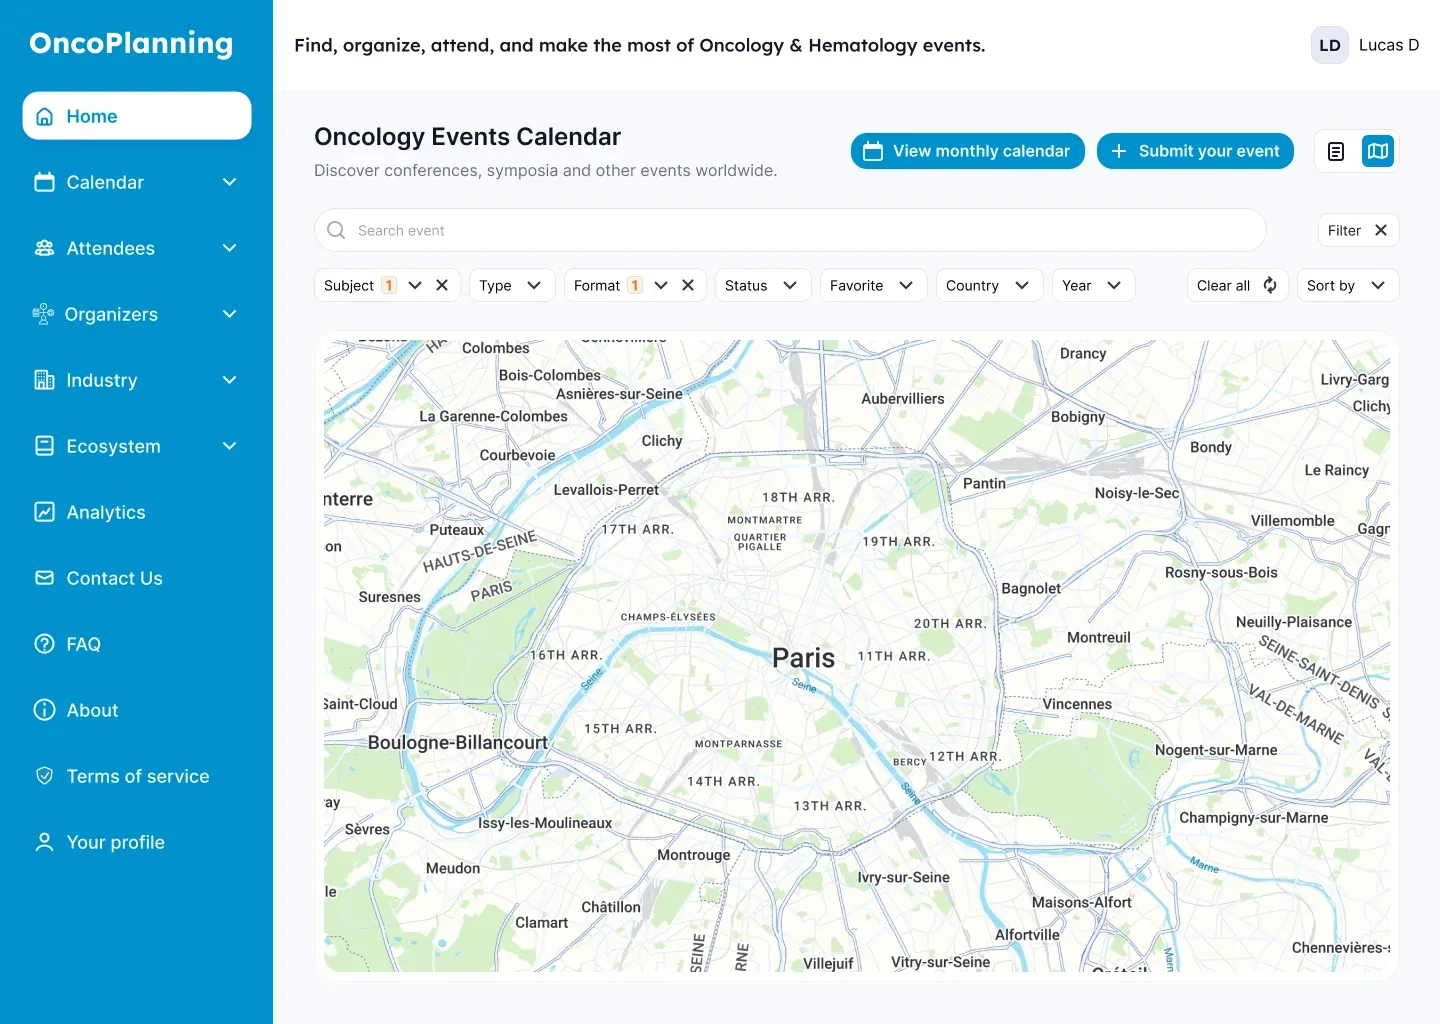
Task: Open the Format filter dropdown
Action: [661, 285]
